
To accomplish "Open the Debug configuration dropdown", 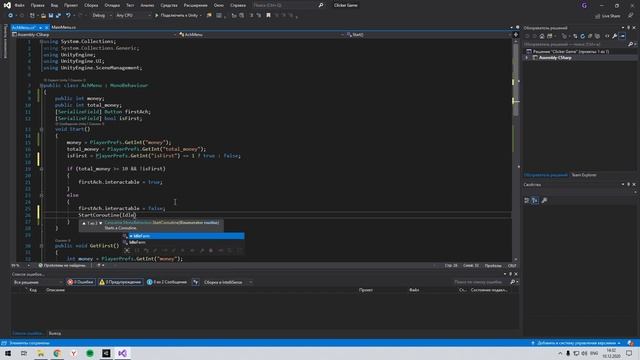I will click(102, 16).
